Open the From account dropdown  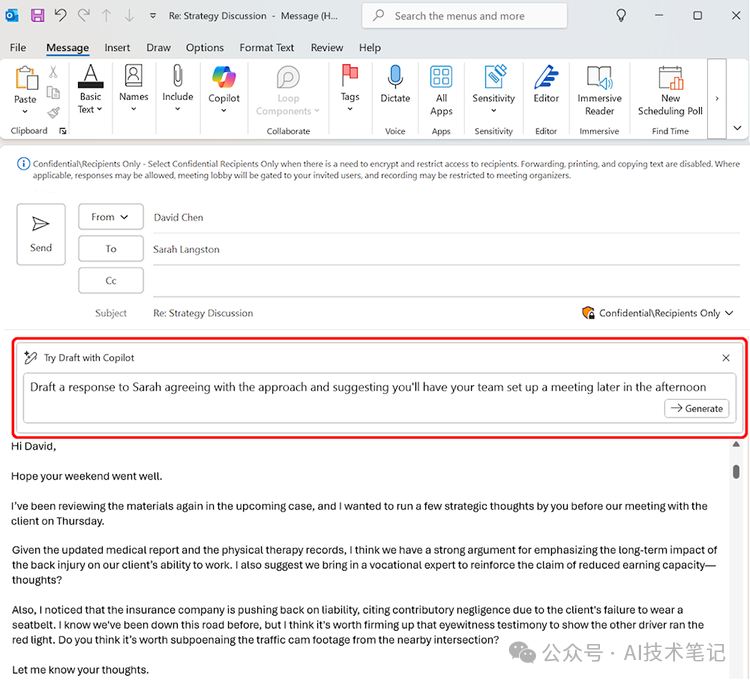(110, 217)
